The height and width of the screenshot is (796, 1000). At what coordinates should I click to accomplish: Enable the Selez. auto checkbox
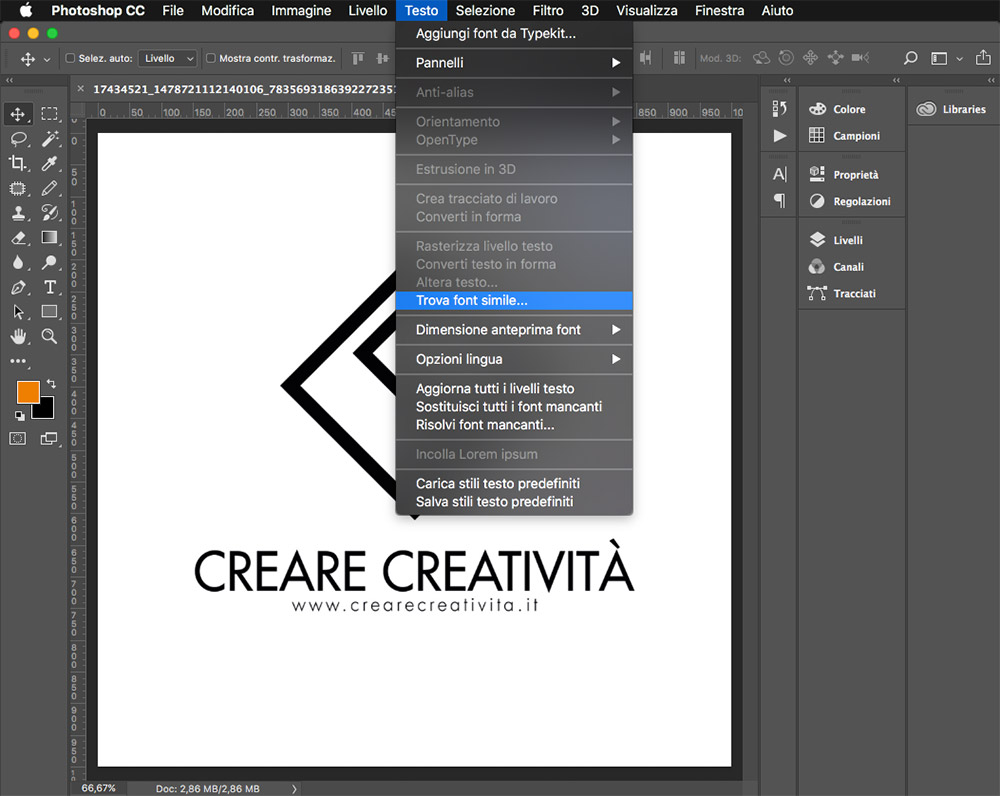pos(71,59)
